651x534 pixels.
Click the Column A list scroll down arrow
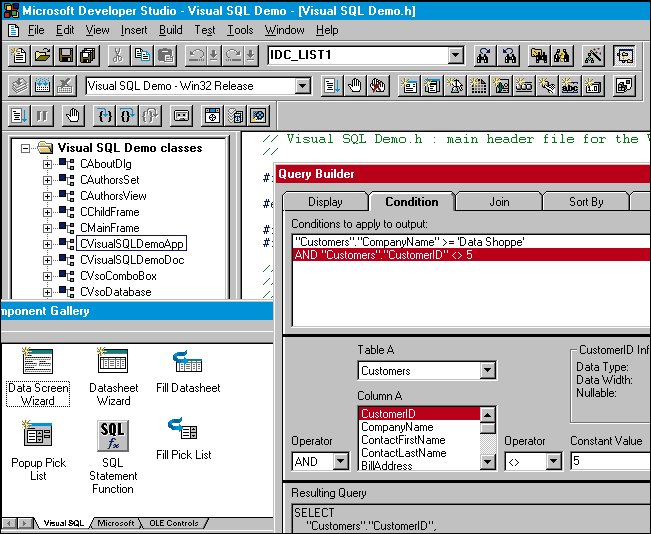(x=487, y=461)
